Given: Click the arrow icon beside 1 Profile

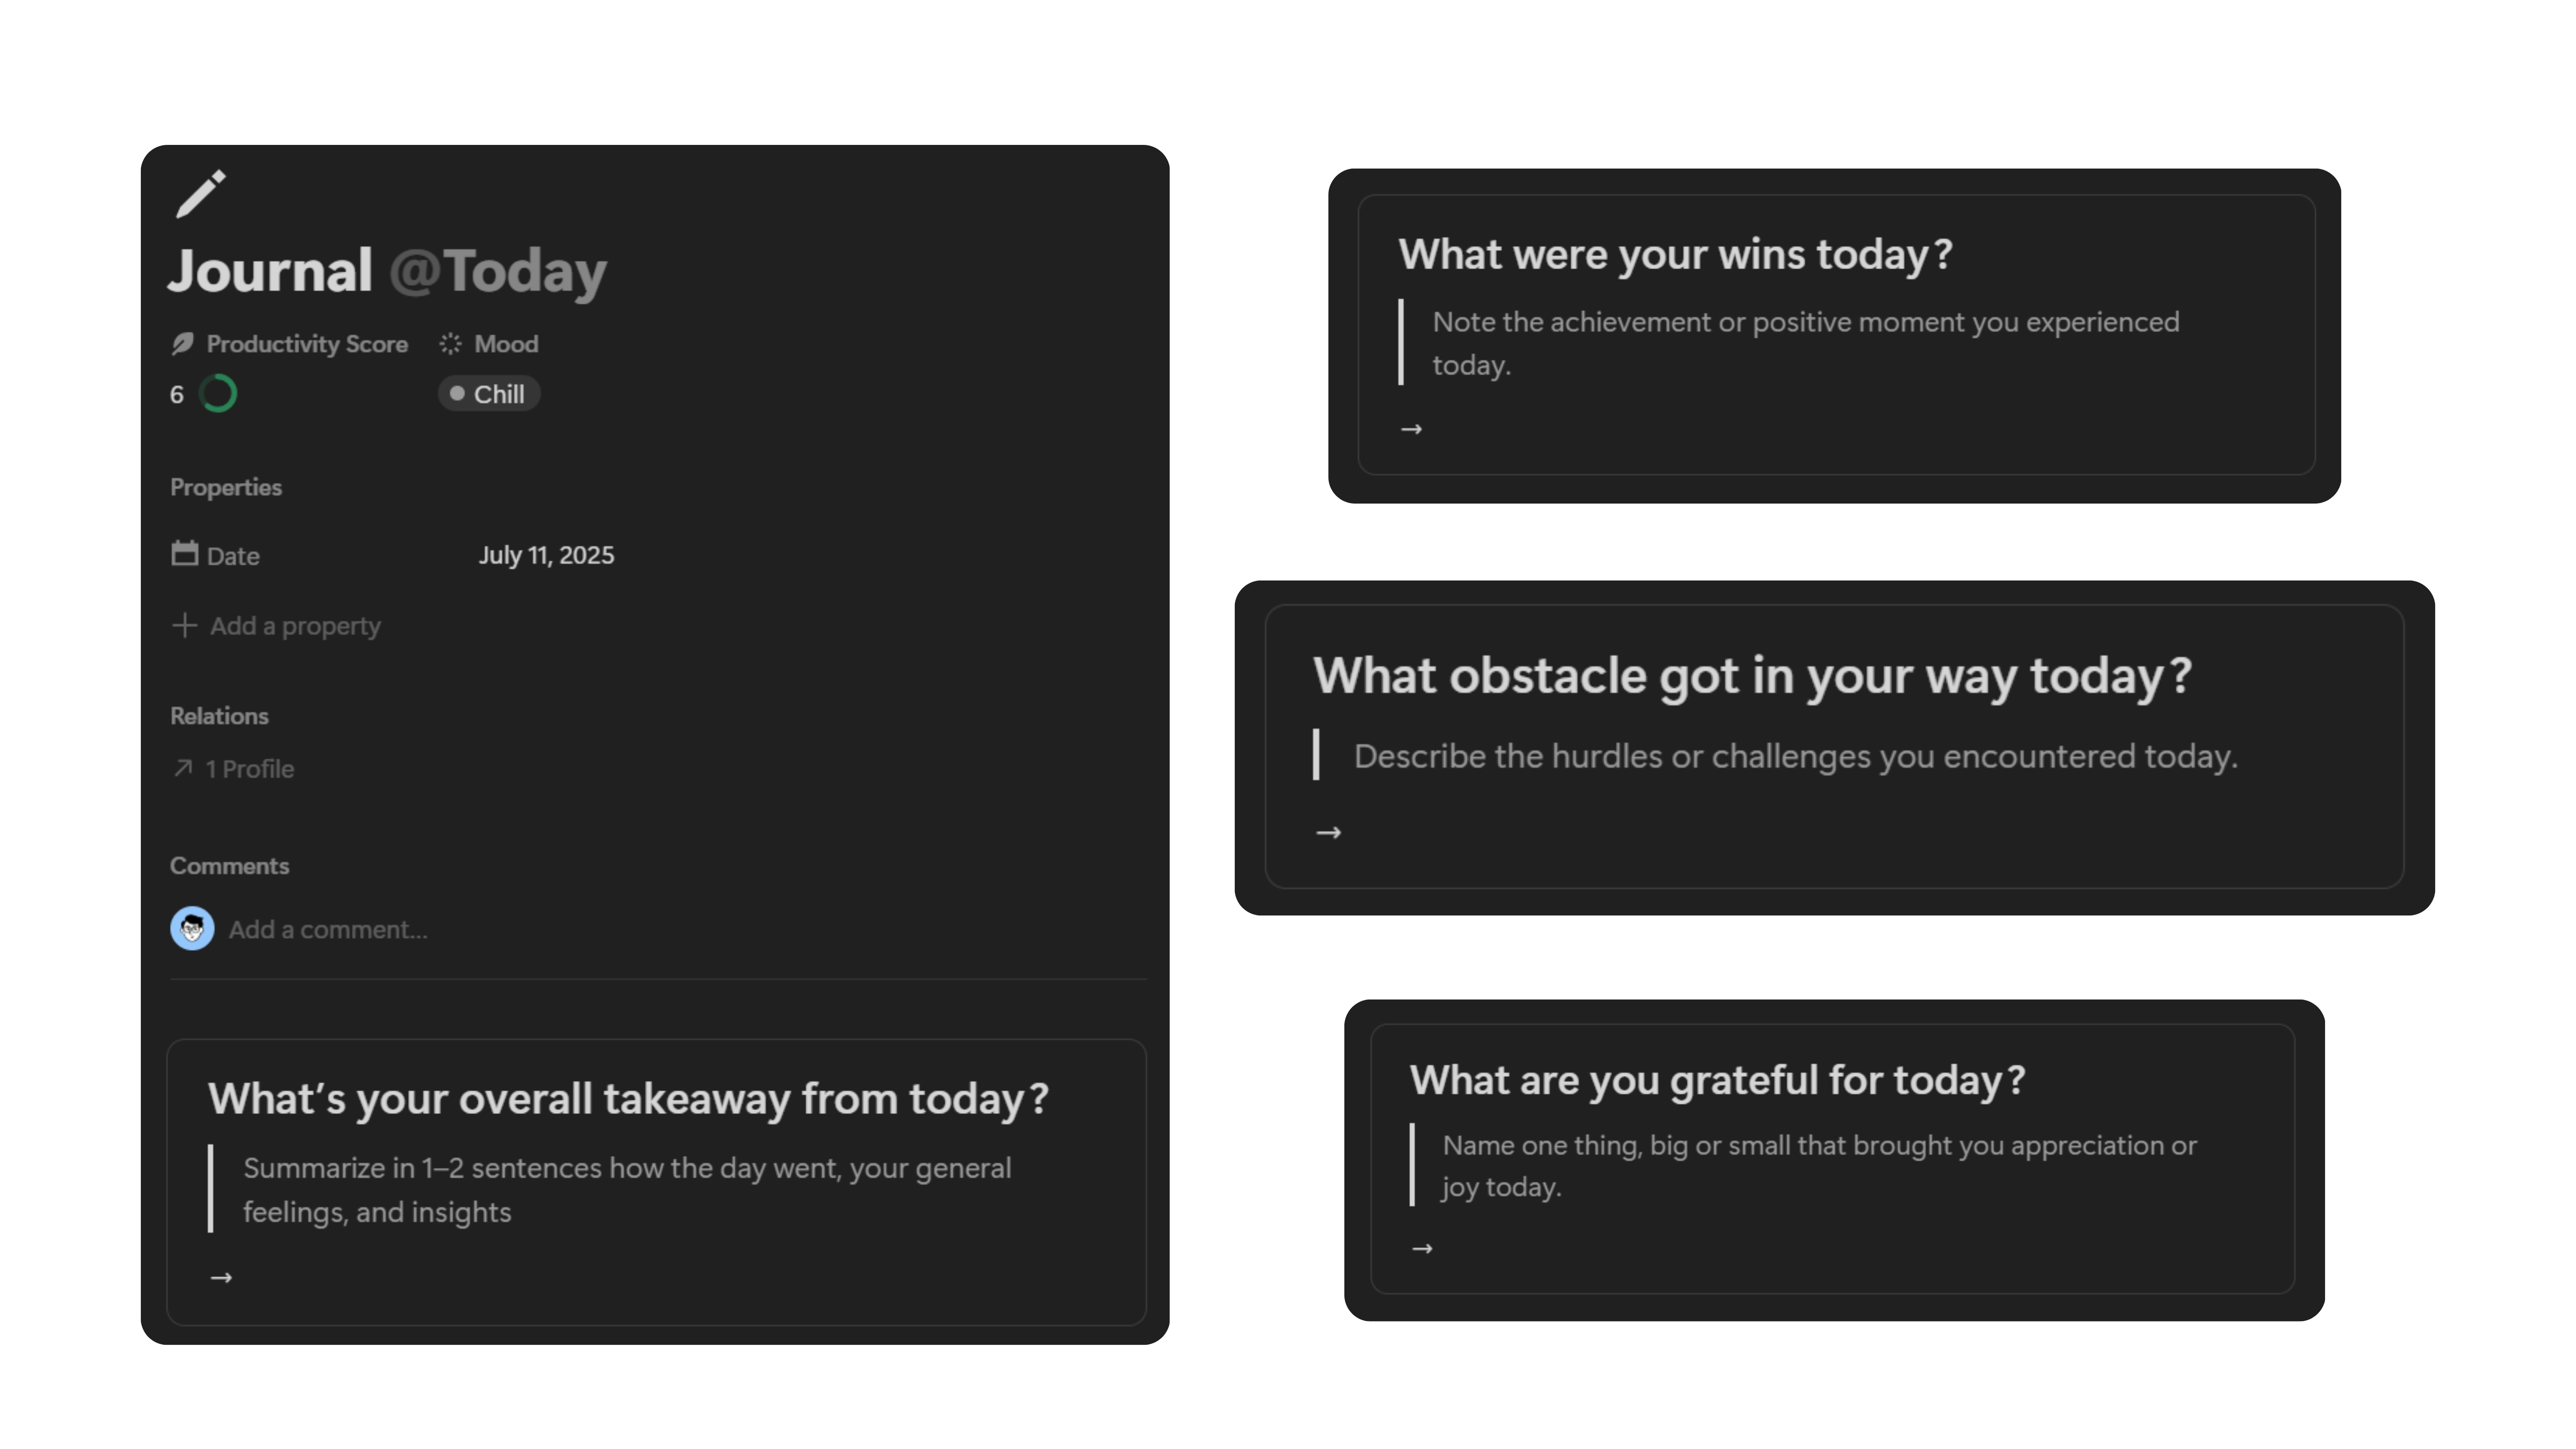Looking at the screenshot, I should coord(183,768).
